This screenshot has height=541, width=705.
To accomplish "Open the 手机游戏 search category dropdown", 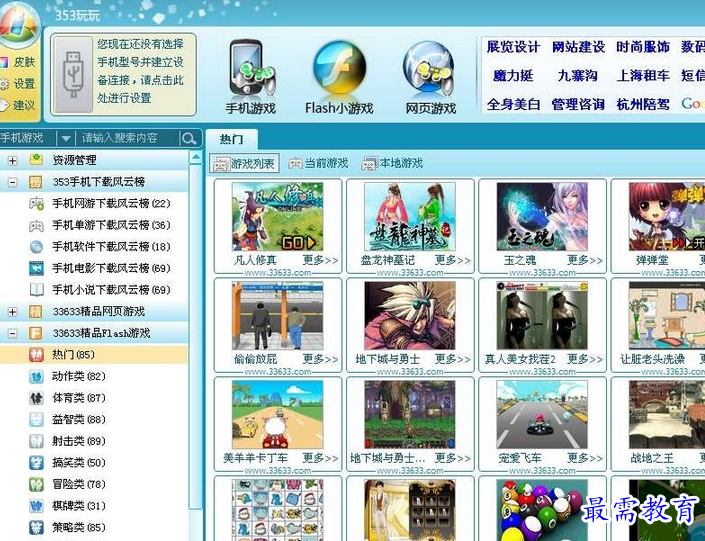I will (x=66, y=138).
